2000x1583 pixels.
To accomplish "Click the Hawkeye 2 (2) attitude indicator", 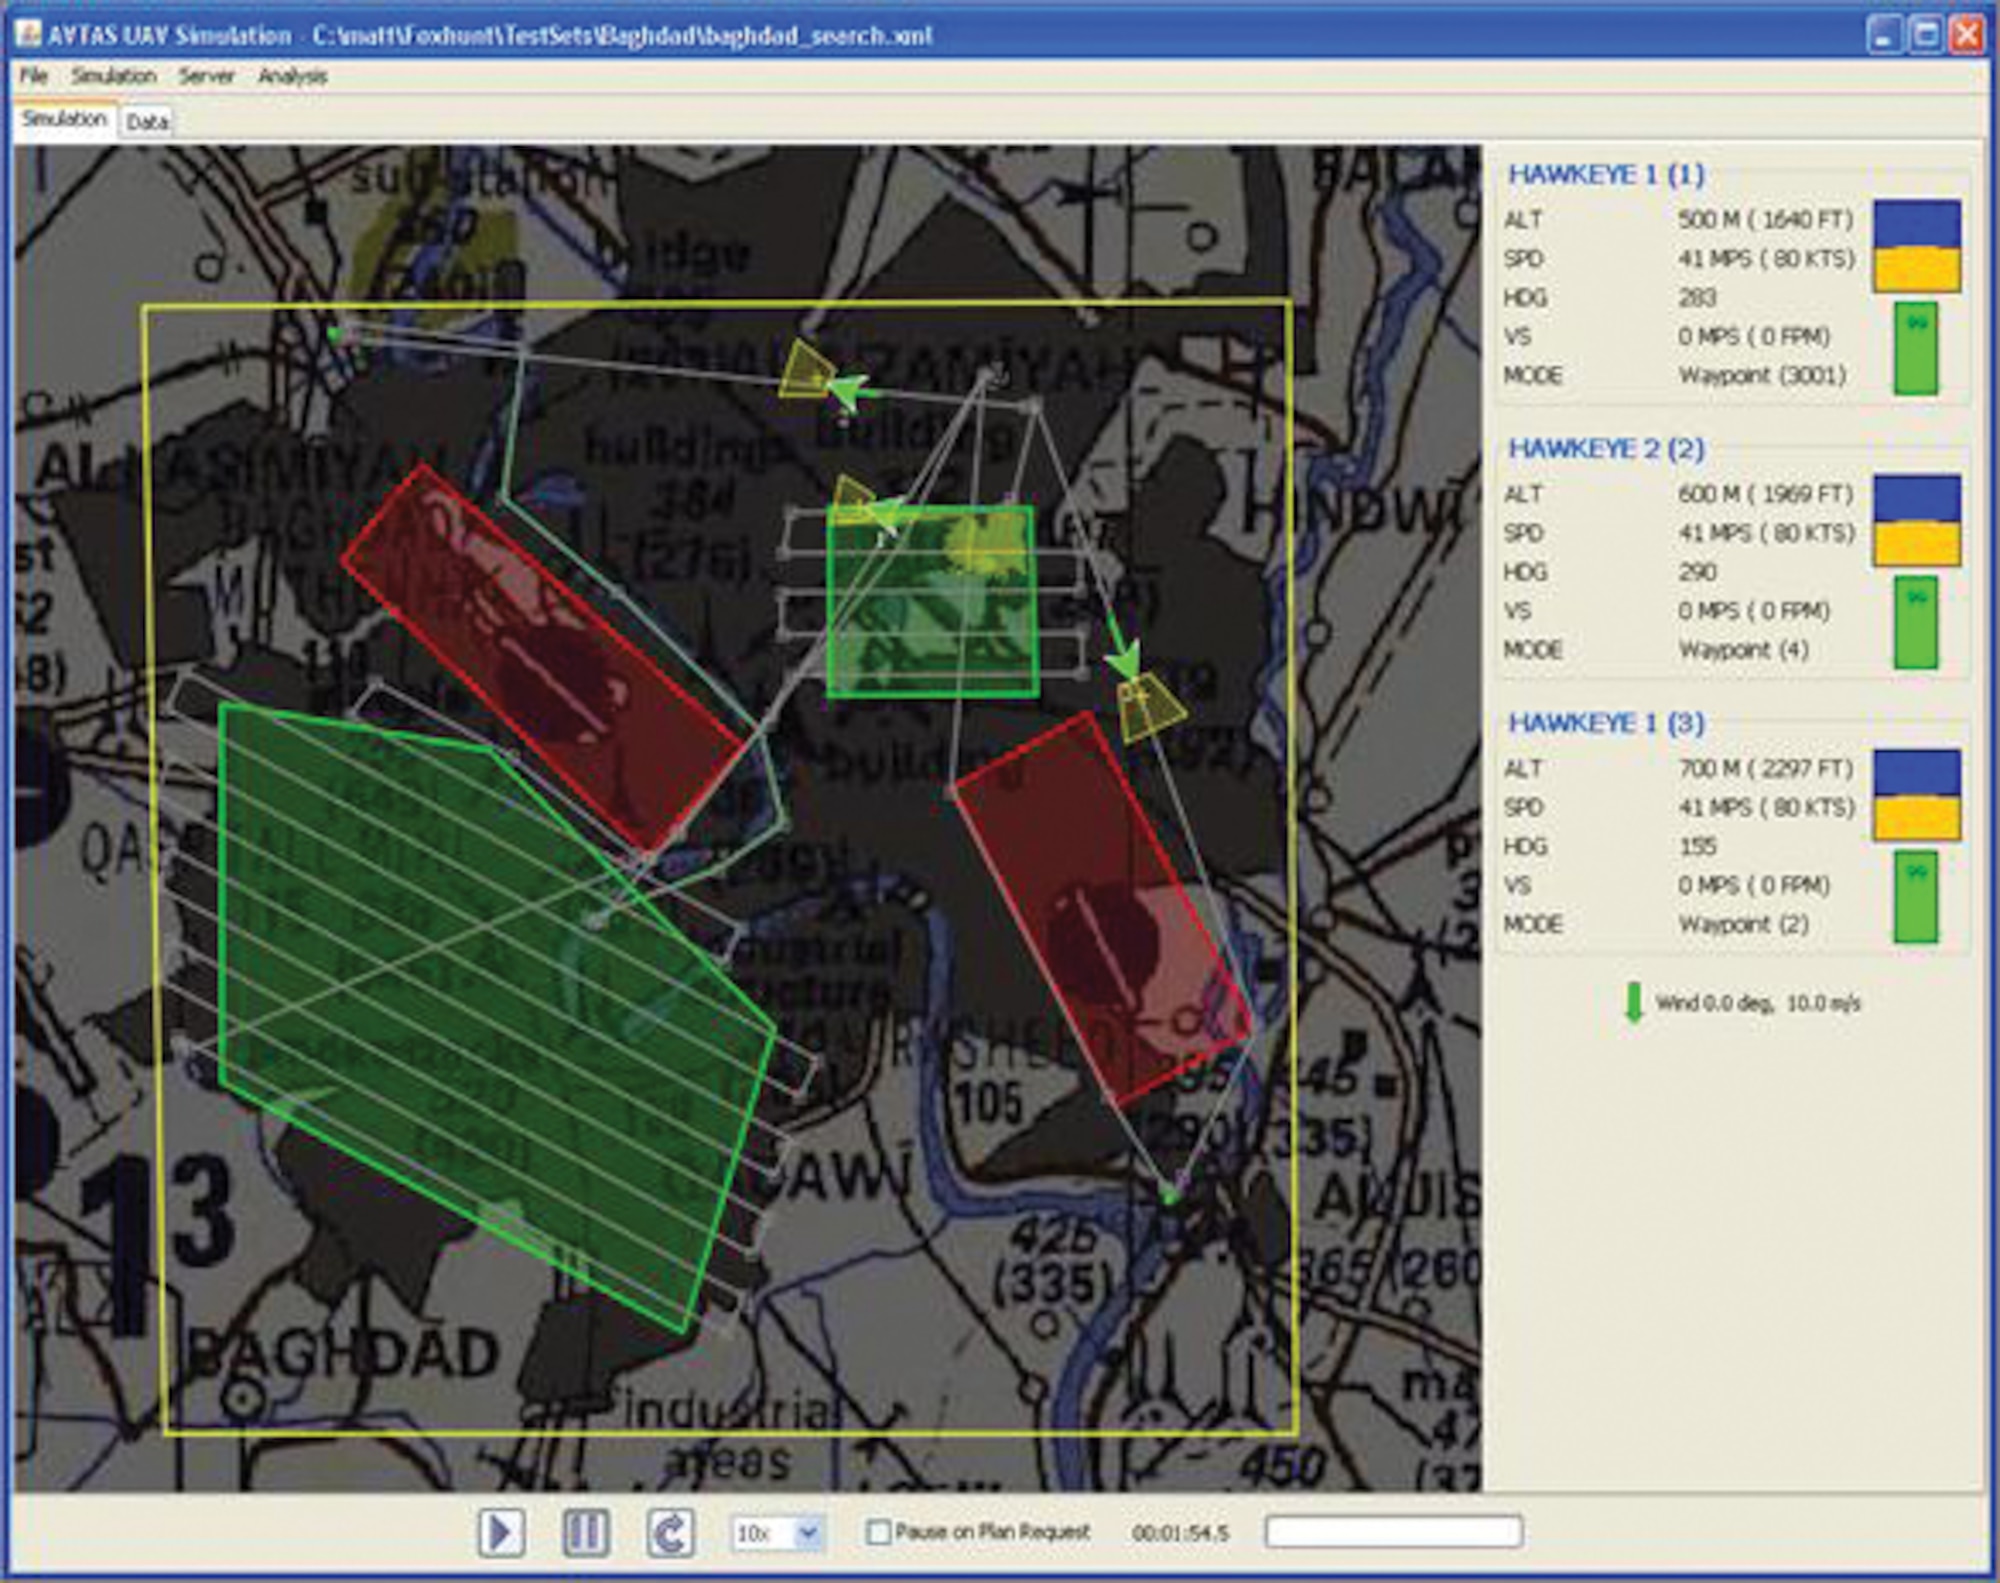I will coord(1917,520).
